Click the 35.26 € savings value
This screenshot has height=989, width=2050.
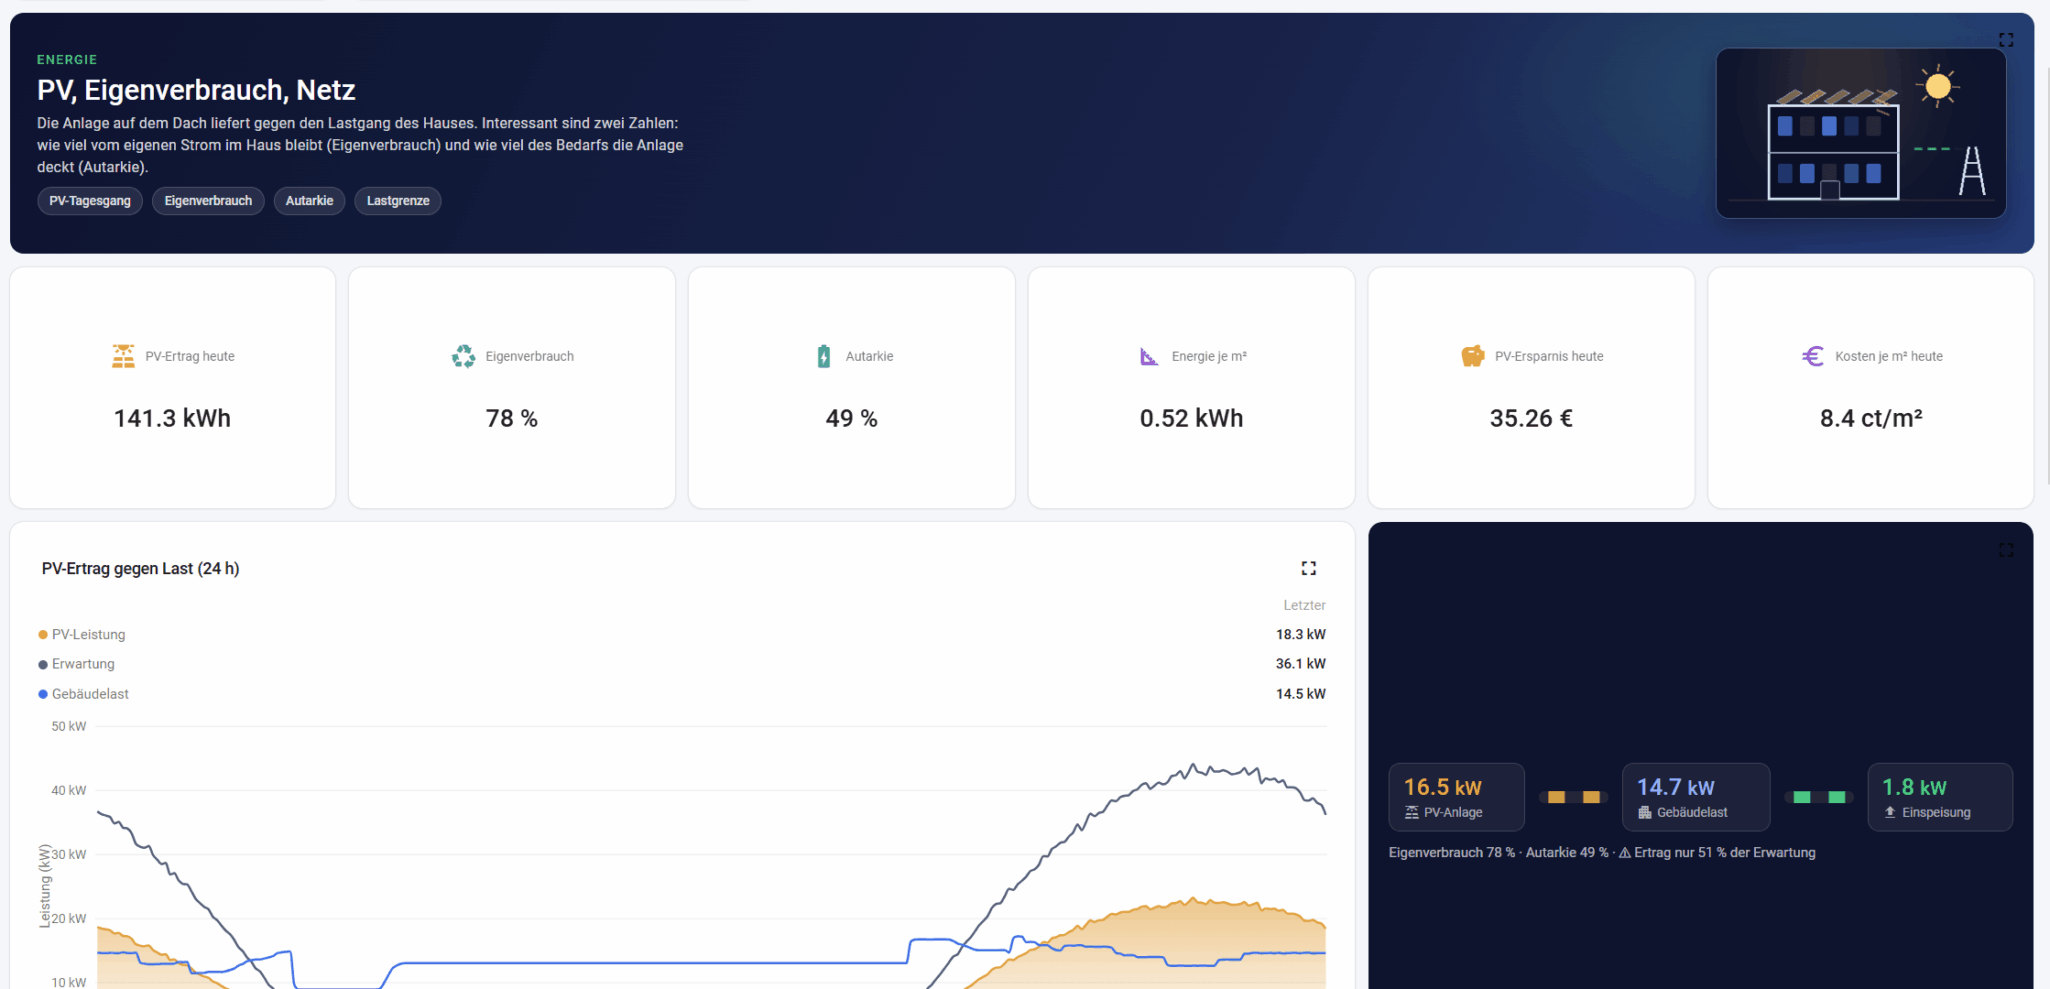[1531, 418]
